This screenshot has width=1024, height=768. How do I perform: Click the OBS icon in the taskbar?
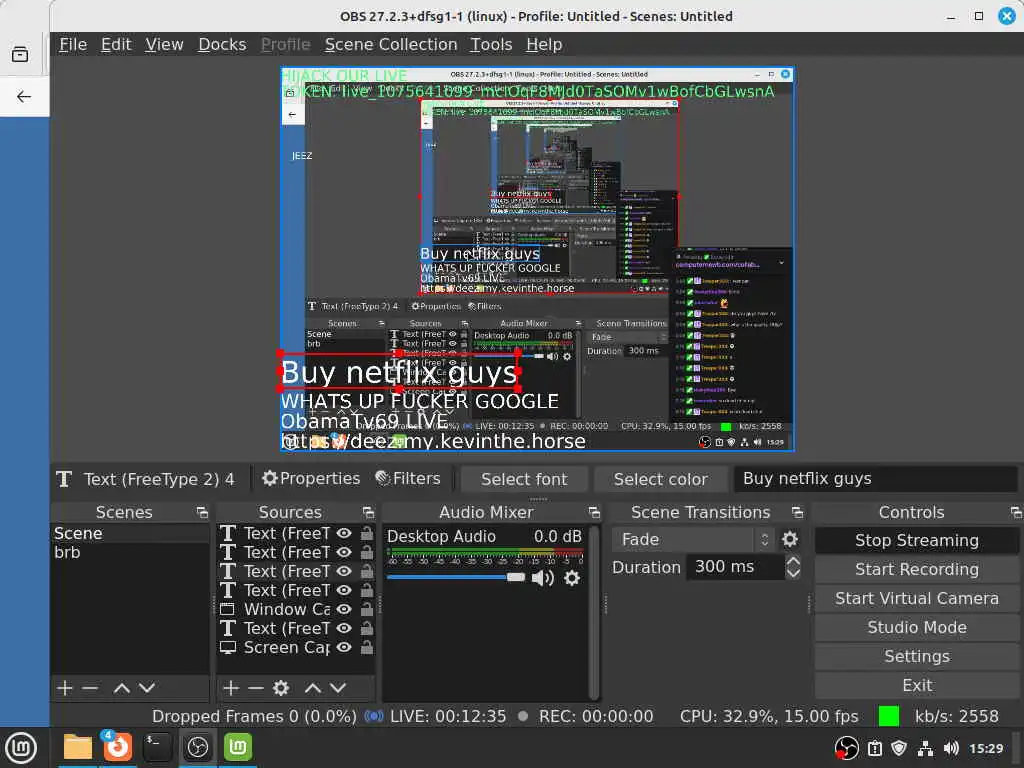coord(198,748)
